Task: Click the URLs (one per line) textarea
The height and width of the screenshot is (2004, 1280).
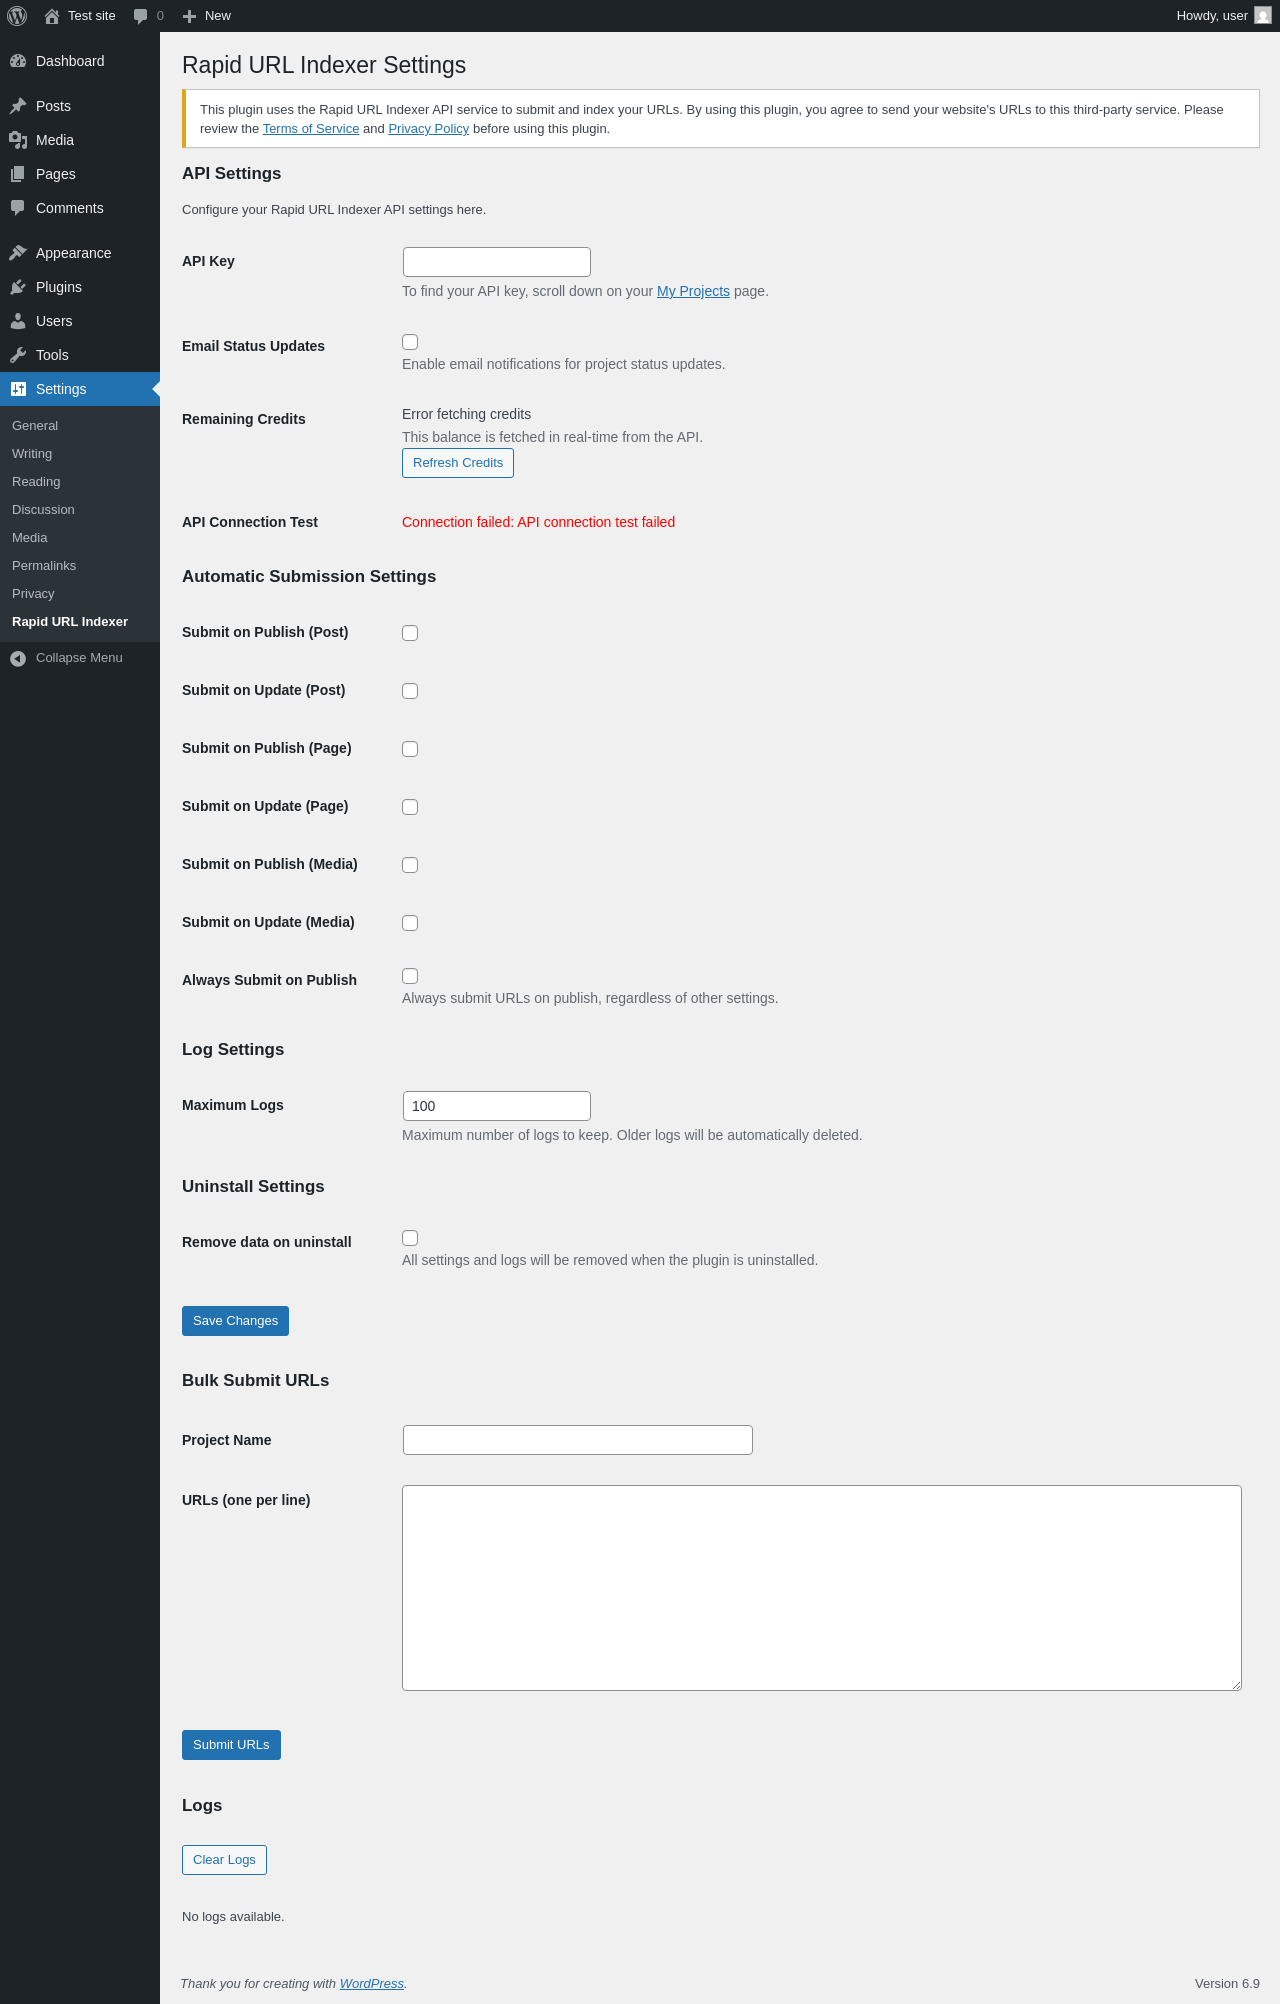Action: tap(822, 1588)
